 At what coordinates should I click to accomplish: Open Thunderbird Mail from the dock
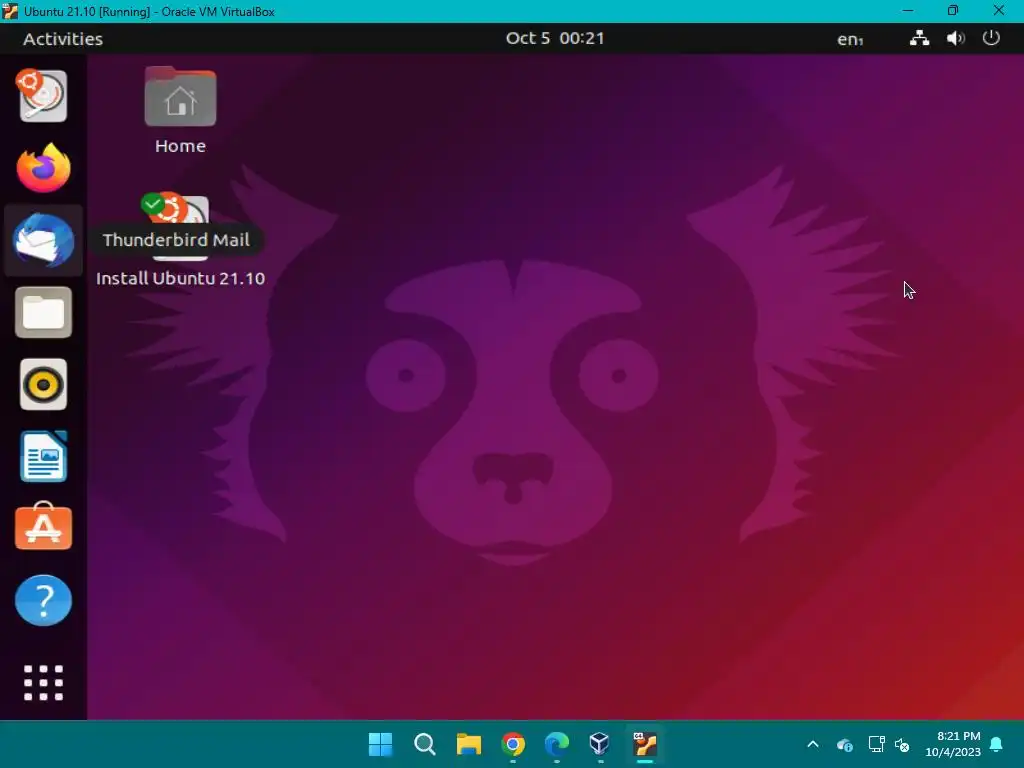[x=43, y=240]
